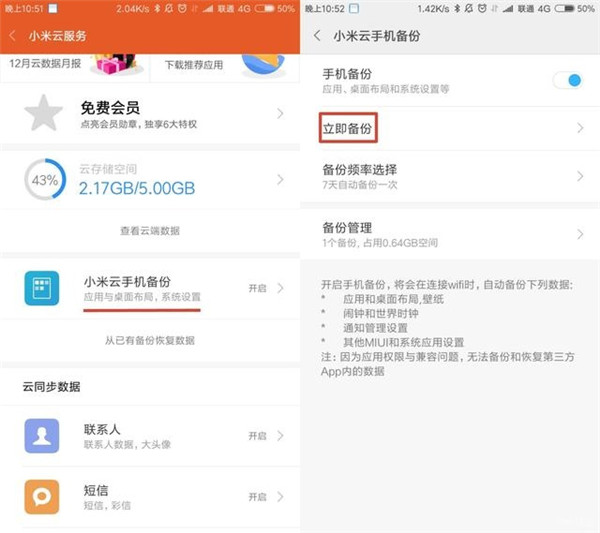Go back from 小米云服务 screen

12,36
